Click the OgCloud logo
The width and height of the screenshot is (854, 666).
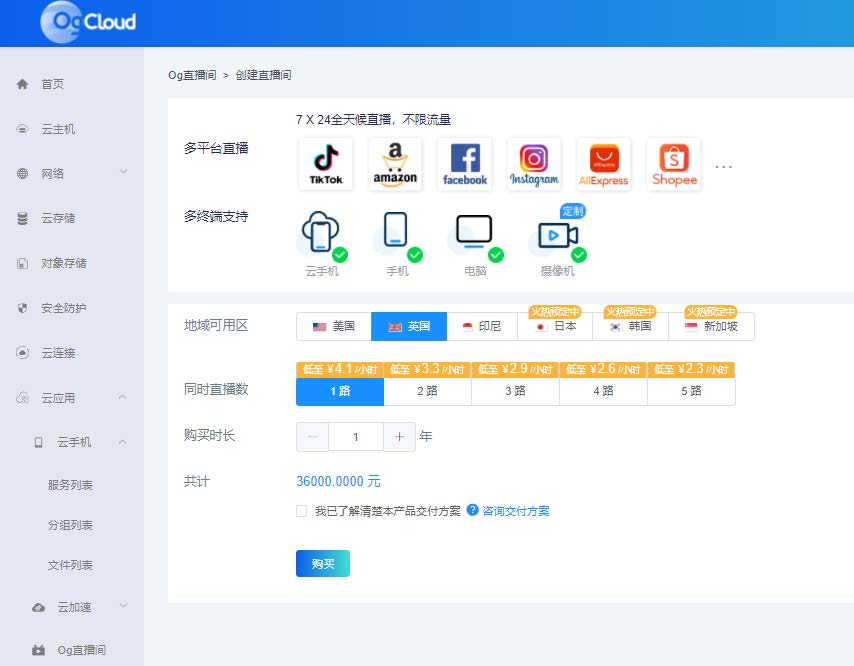pos(88,22)
